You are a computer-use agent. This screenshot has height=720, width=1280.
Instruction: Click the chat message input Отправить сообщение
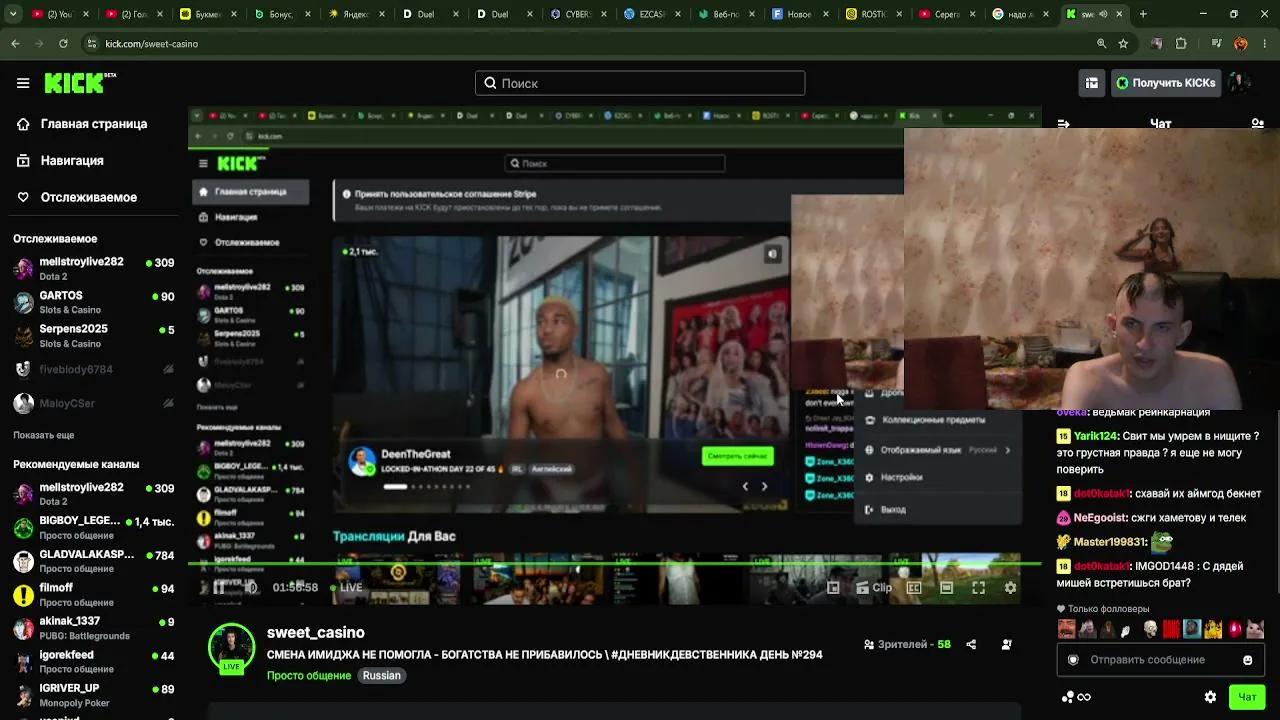(x=1160, y=660)
